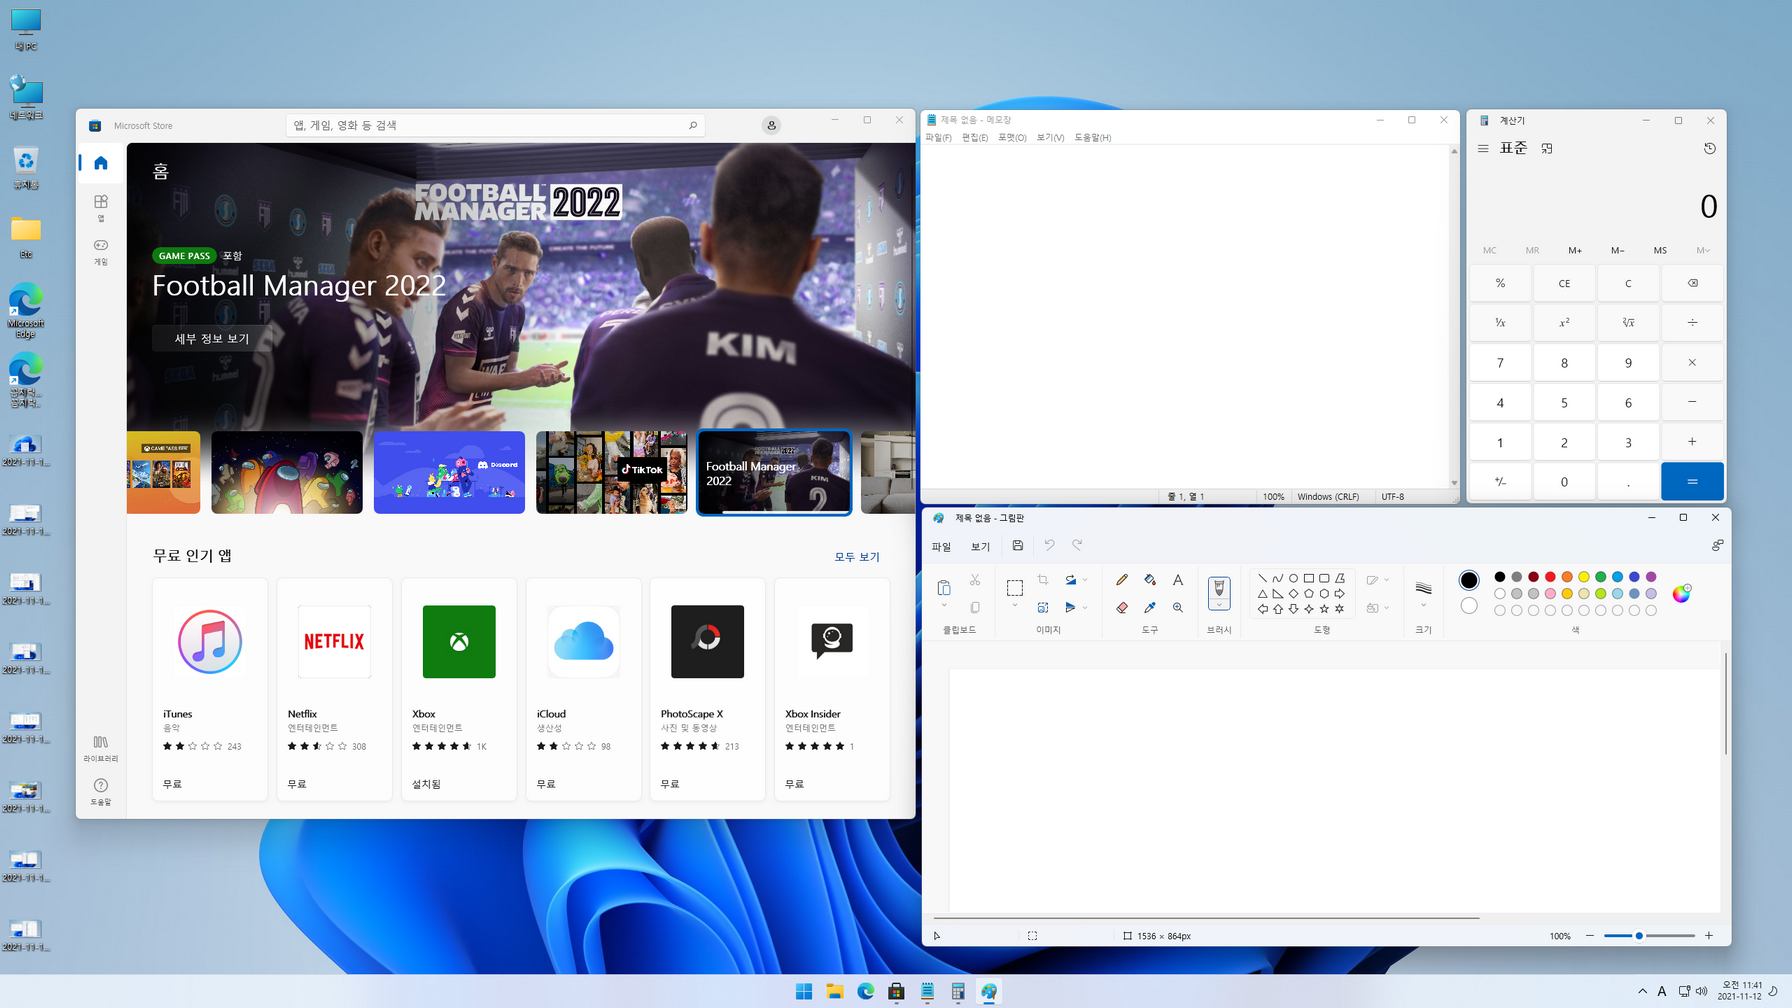Click the share icon in Paint

pos(1717,545)
